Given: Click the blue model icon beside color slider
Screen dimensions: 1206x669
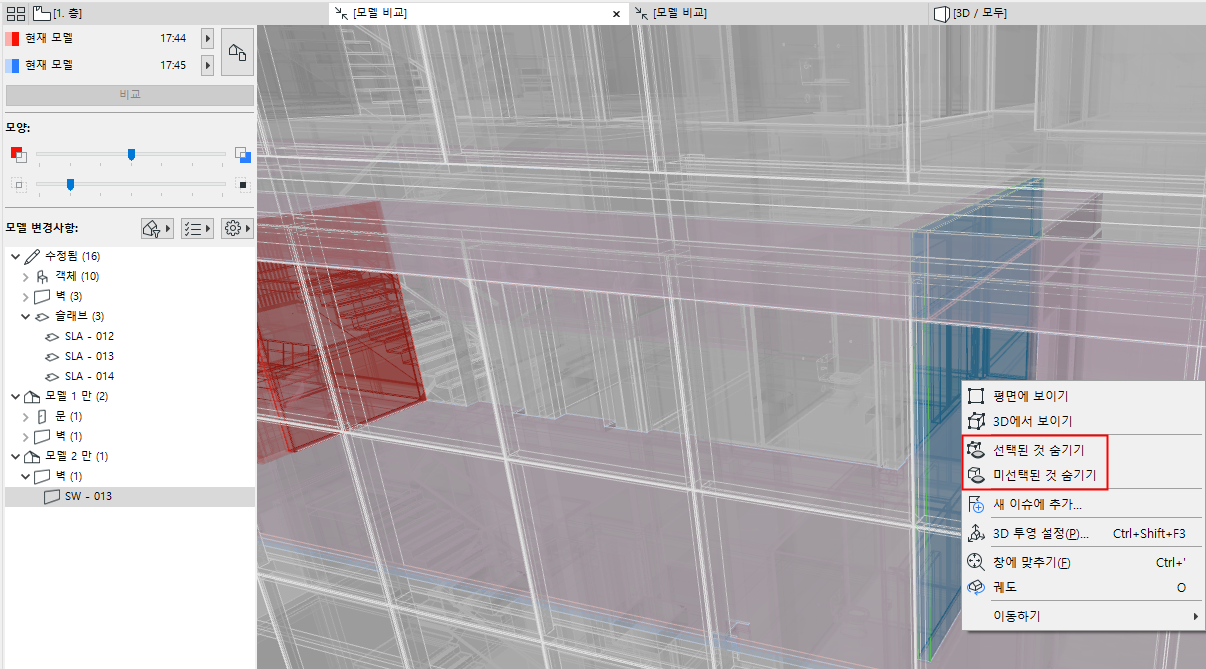Looking at the screenshot, I should point(242,154).
